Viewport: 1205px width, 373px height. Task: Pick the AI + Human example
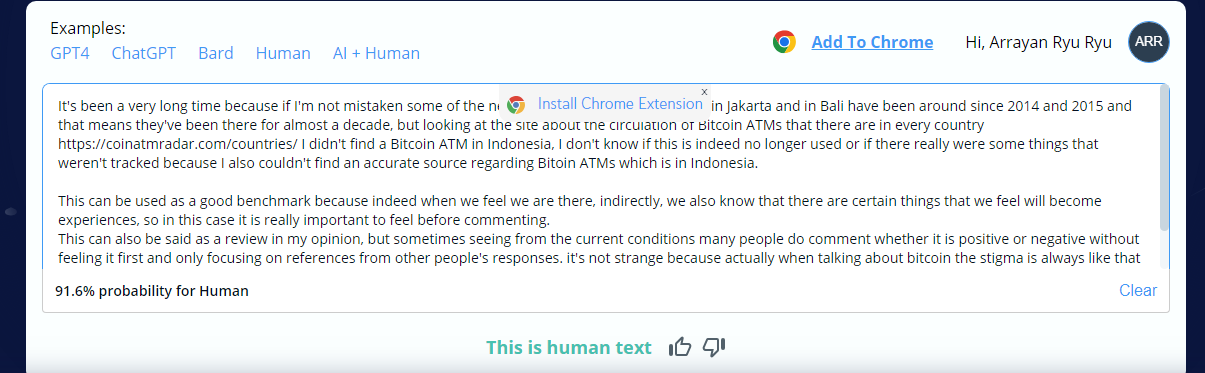click(x=376, y=53)
